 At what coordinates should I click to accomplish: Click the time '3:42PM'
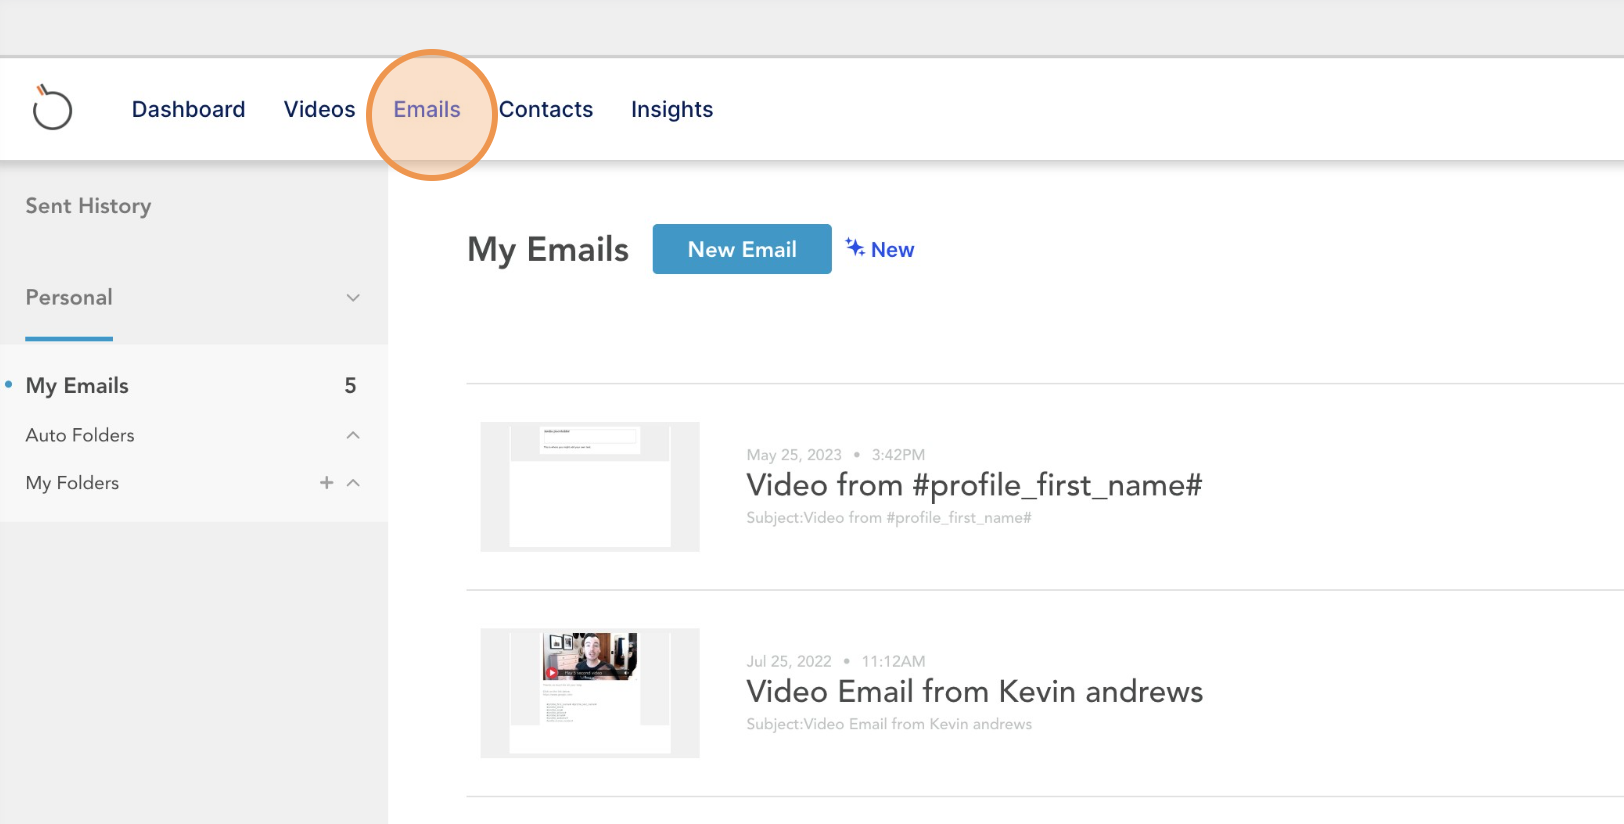898,455
